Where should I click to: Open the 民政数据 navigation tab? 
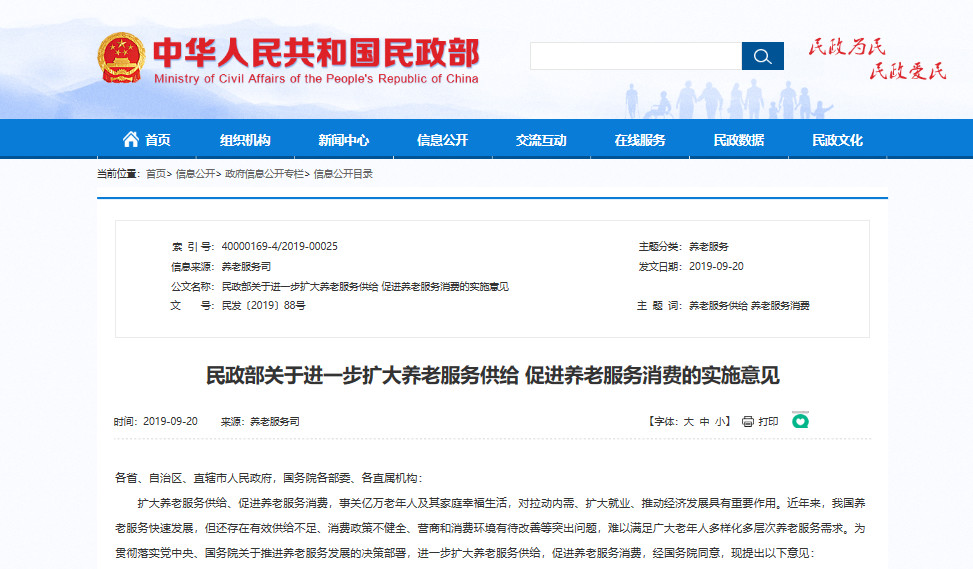(x=738, y=140)
